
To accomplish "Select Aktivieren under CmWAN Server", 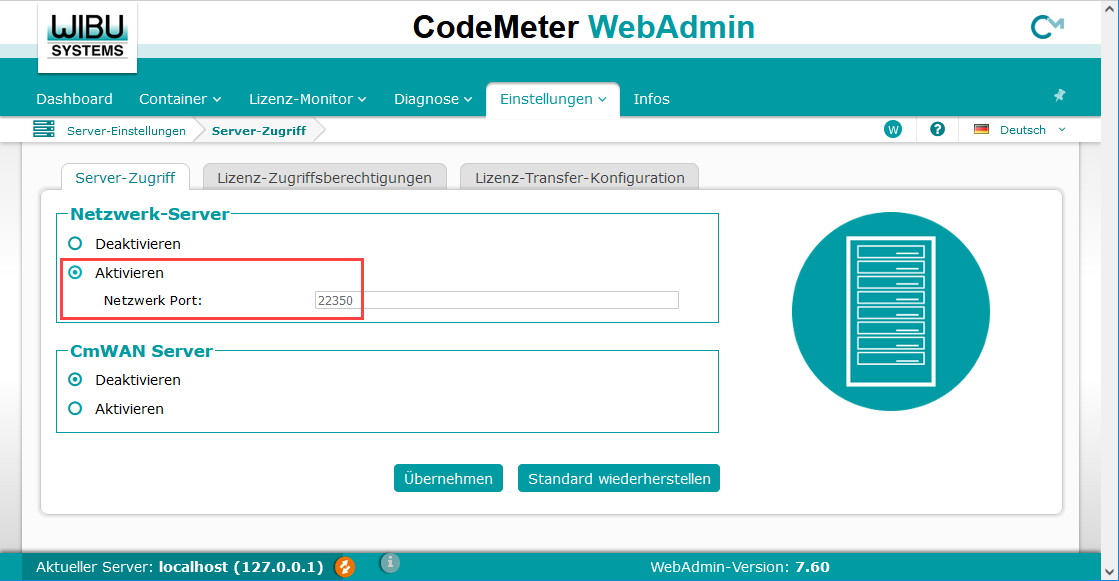I will point(75,408).
